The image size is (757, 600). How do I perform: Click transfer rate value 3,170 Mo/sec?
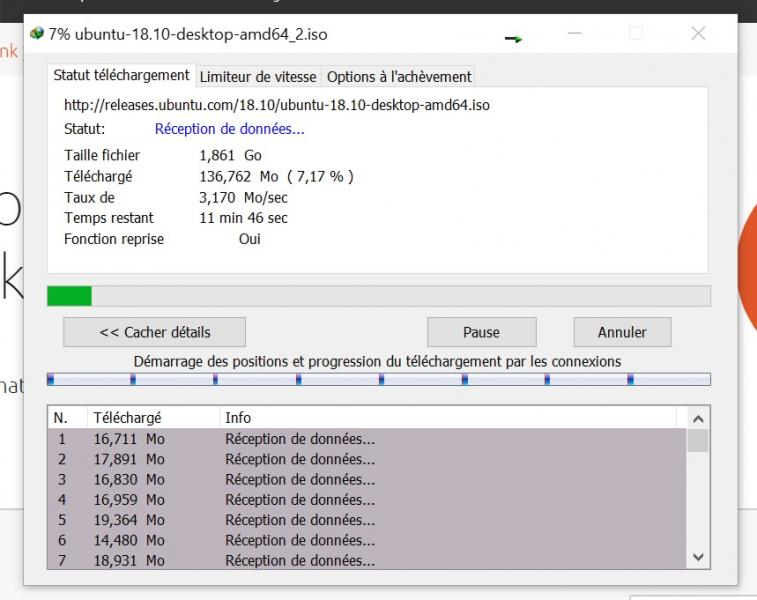click(243, 197)
